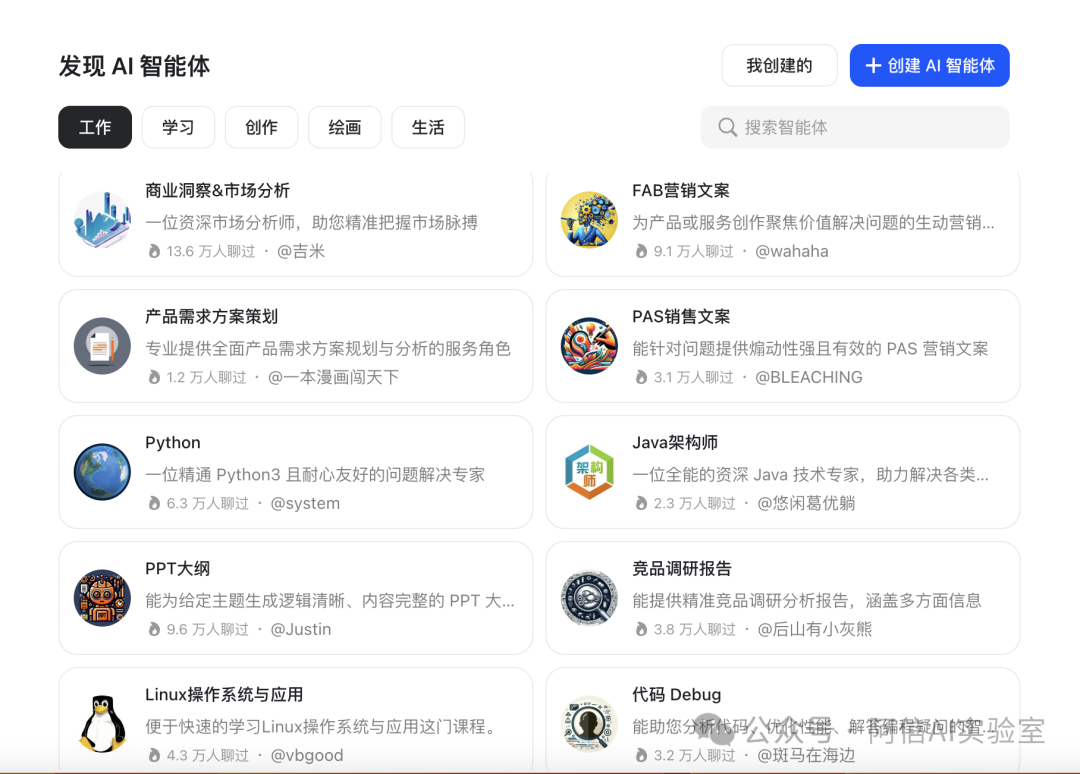Click flame icon beside 4.3 万人聊过
Screen dimensions: 1080x774
pos(154,755)
